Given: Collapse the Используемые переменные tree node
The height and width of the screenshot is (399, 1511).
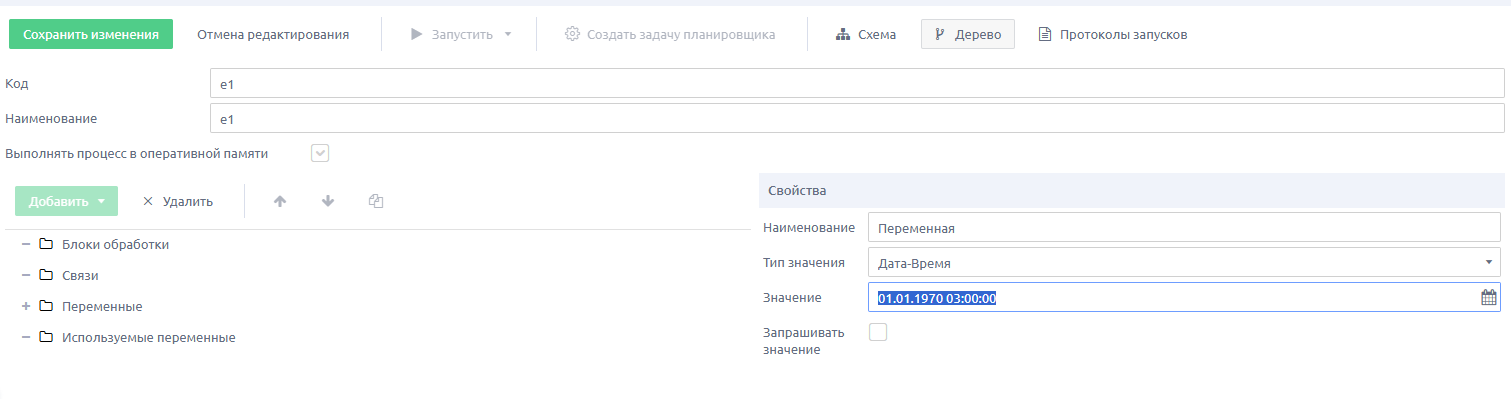Looking at the screenshot, I should (25, 337).
